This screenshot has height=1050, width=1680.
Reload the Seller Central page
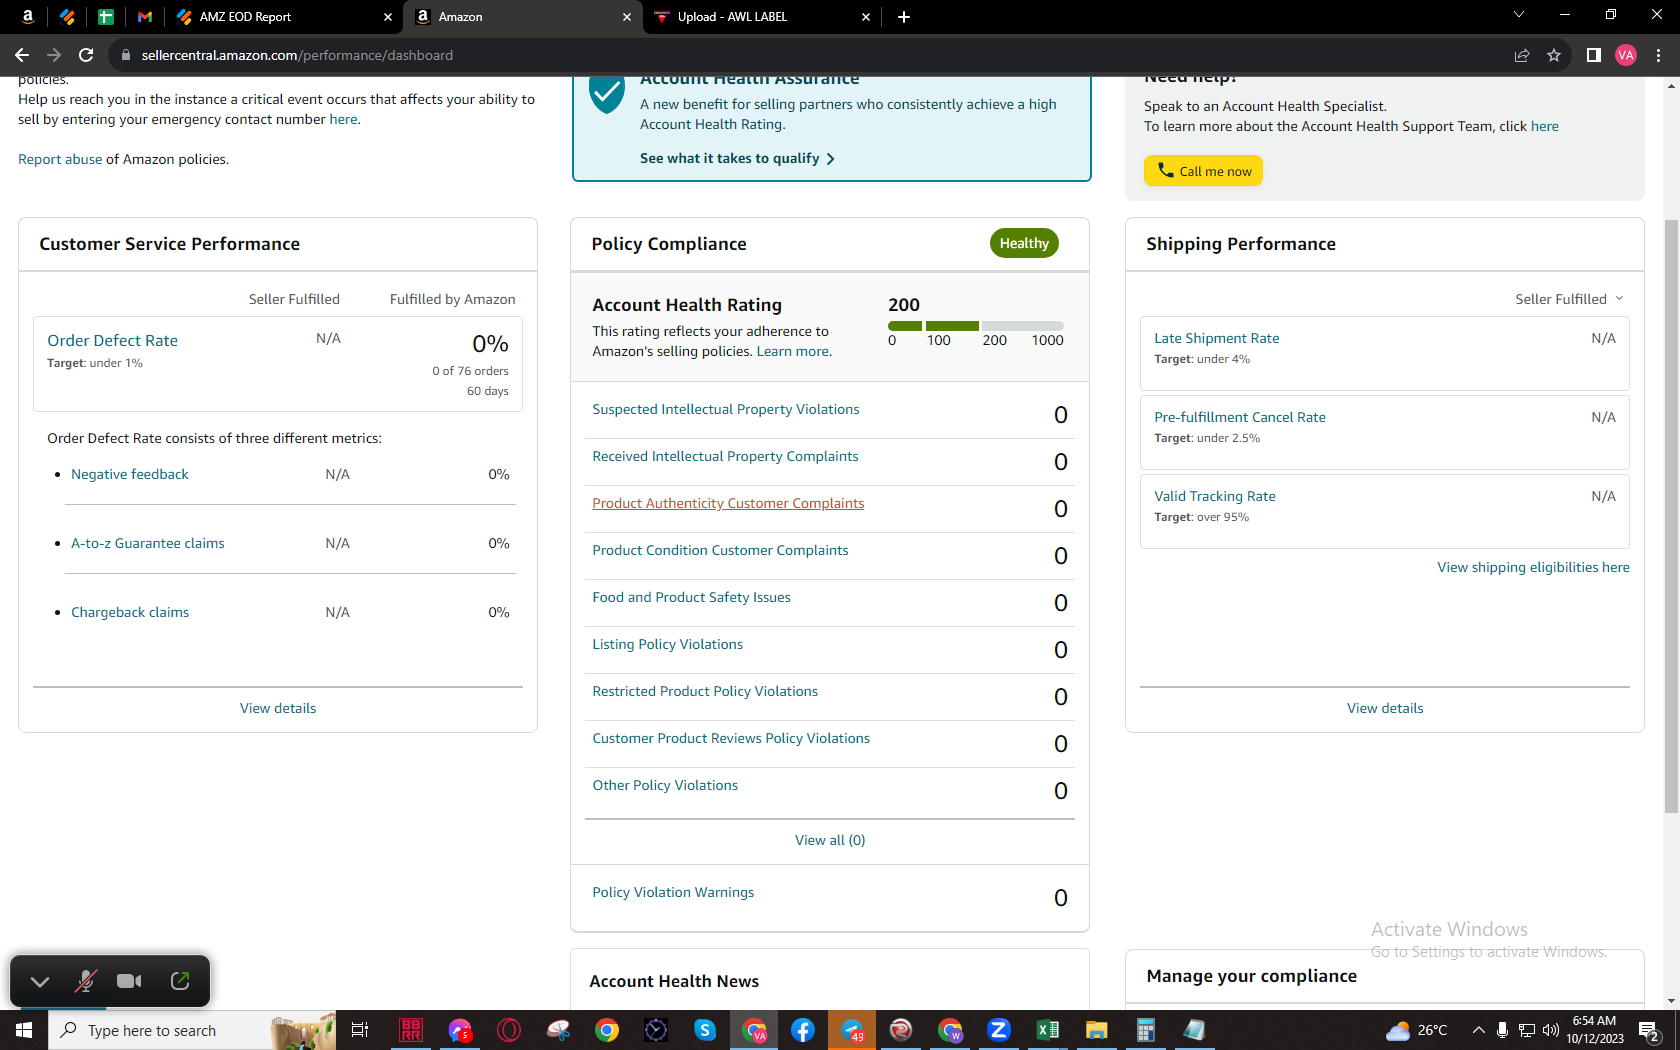86,55
